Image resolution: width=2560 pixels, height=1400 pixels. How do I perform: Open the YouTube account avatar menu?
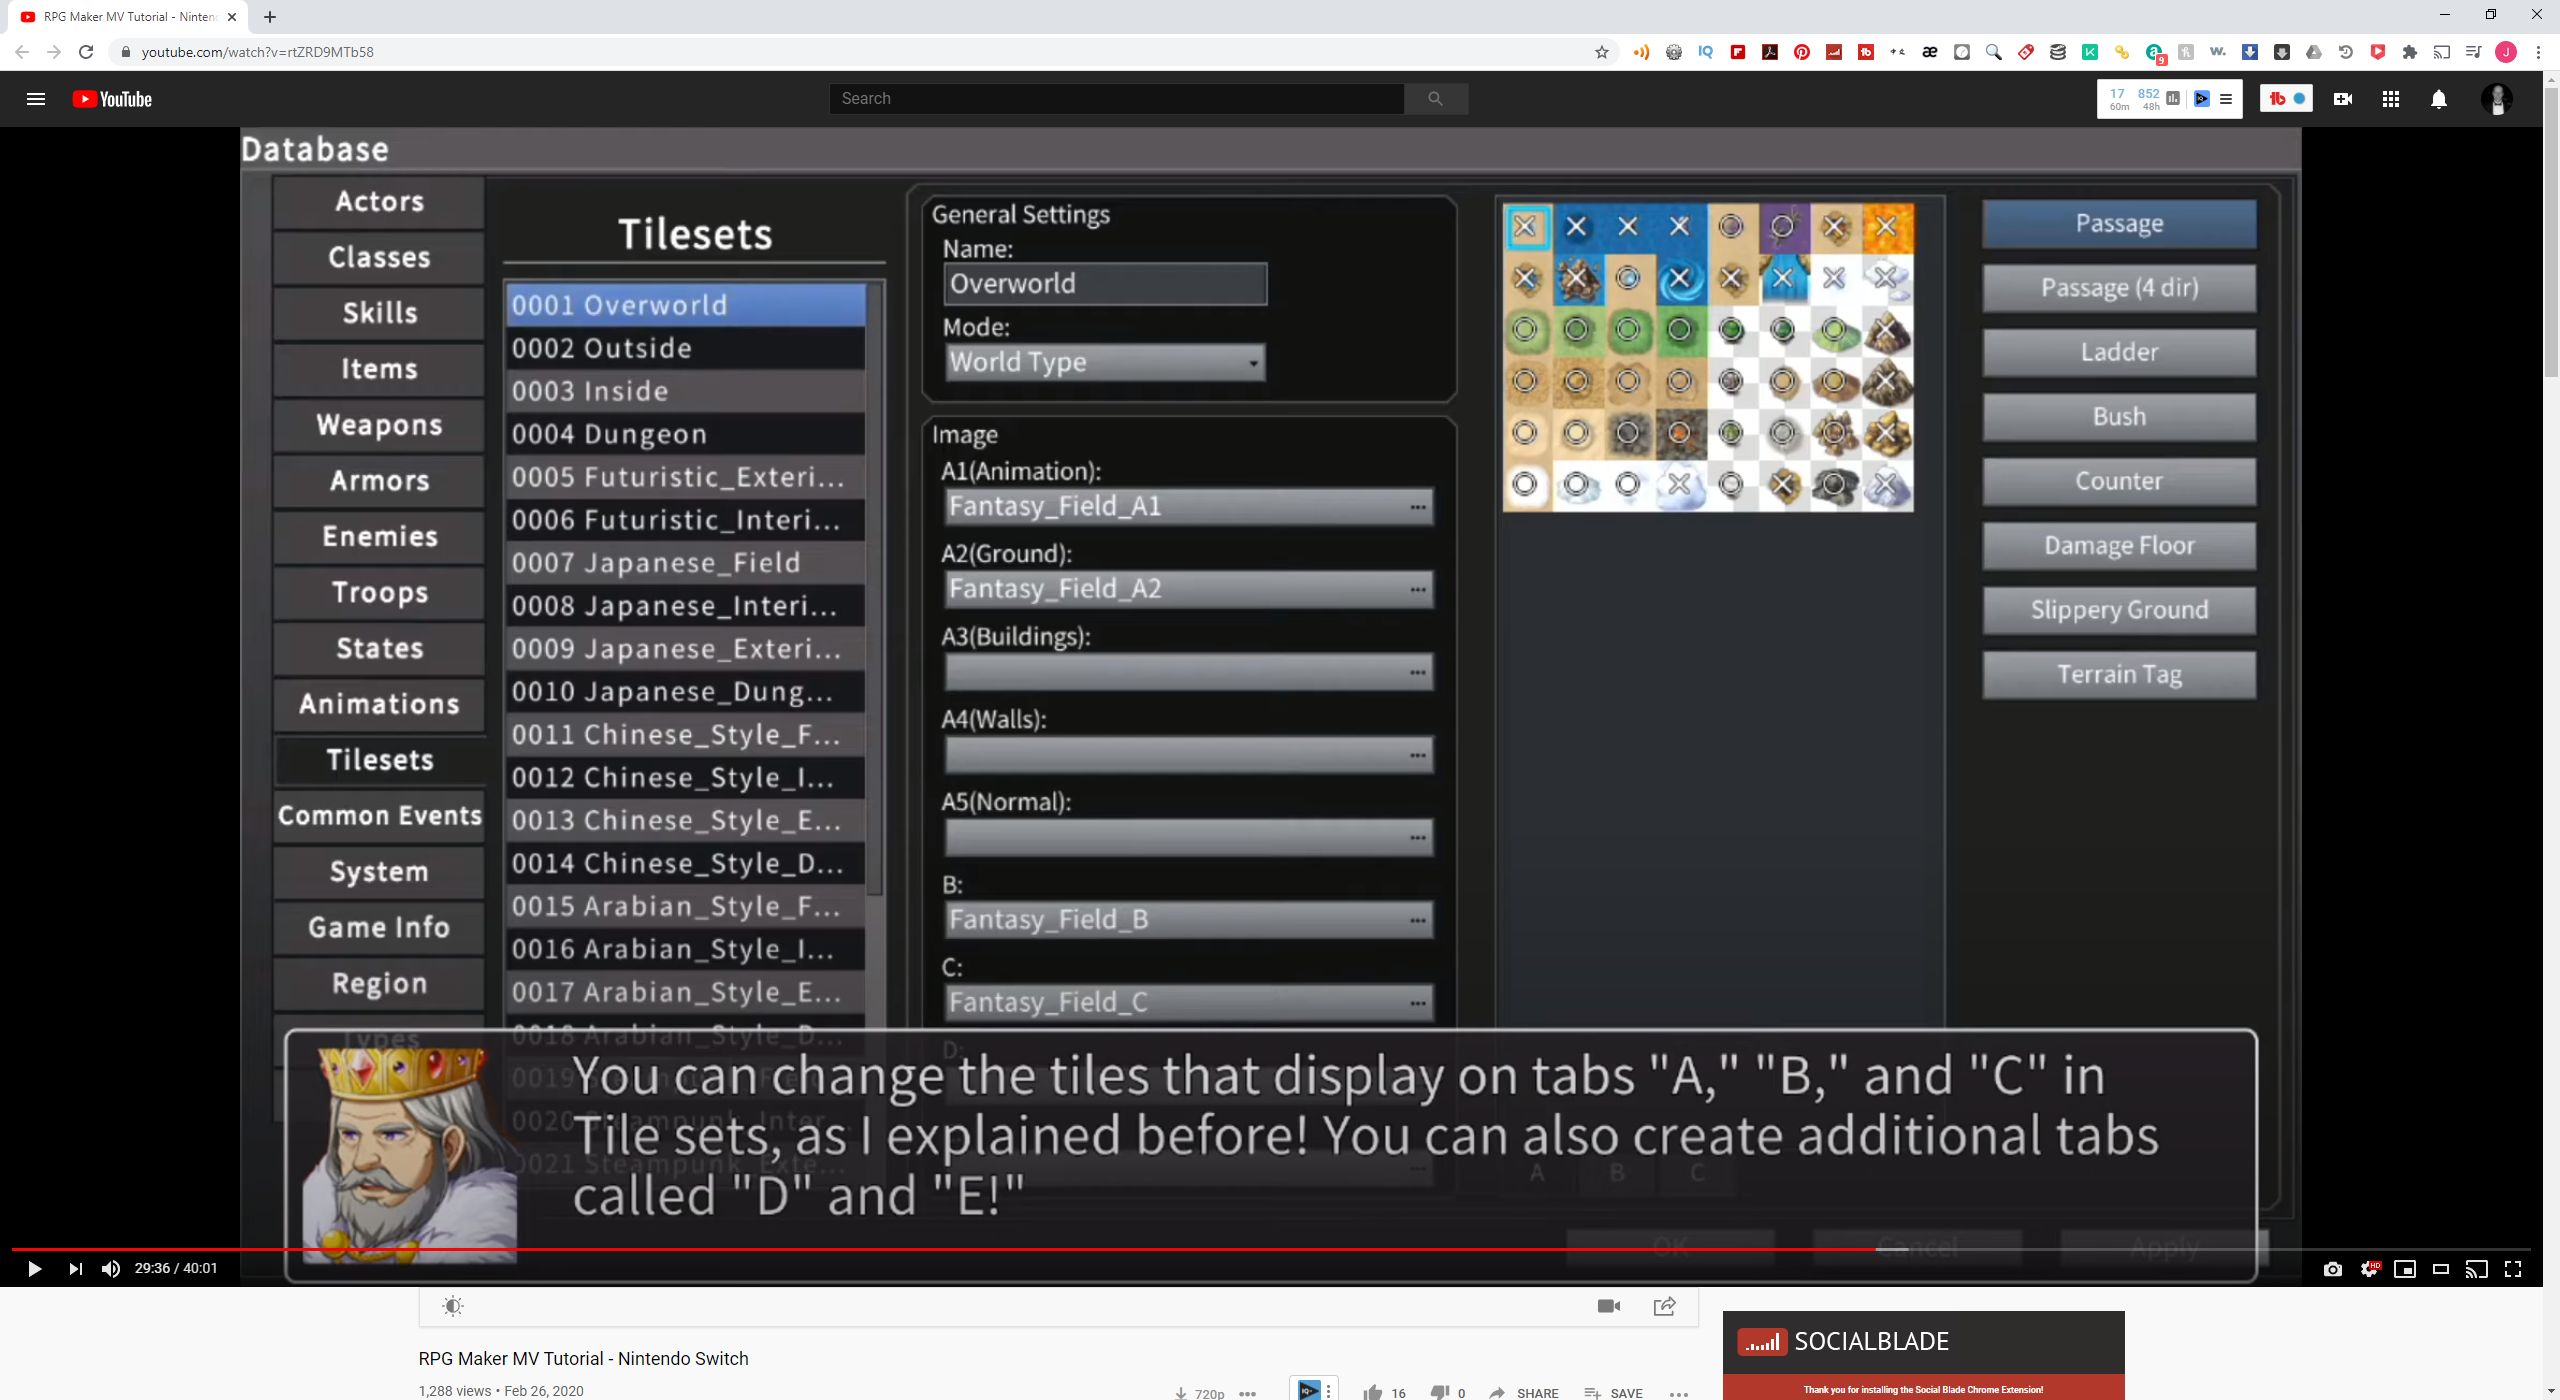coord(2497,99)
